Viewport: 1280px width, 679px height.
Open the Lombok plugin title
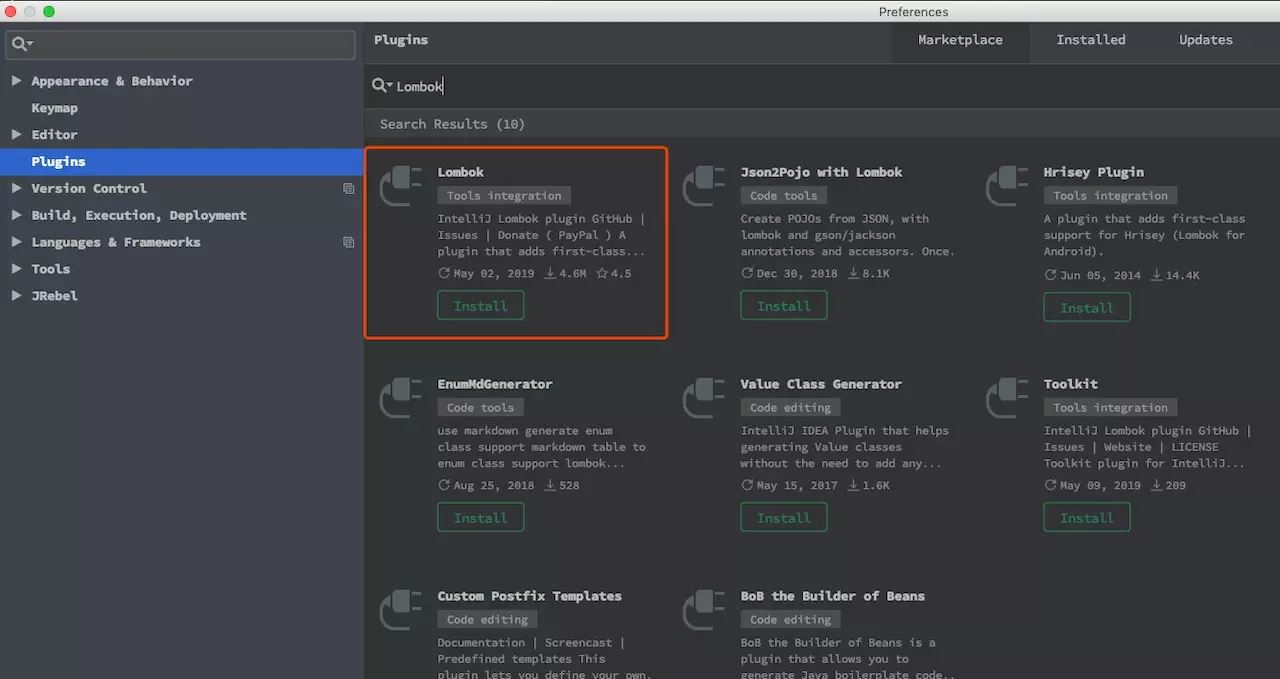point(461,172)
